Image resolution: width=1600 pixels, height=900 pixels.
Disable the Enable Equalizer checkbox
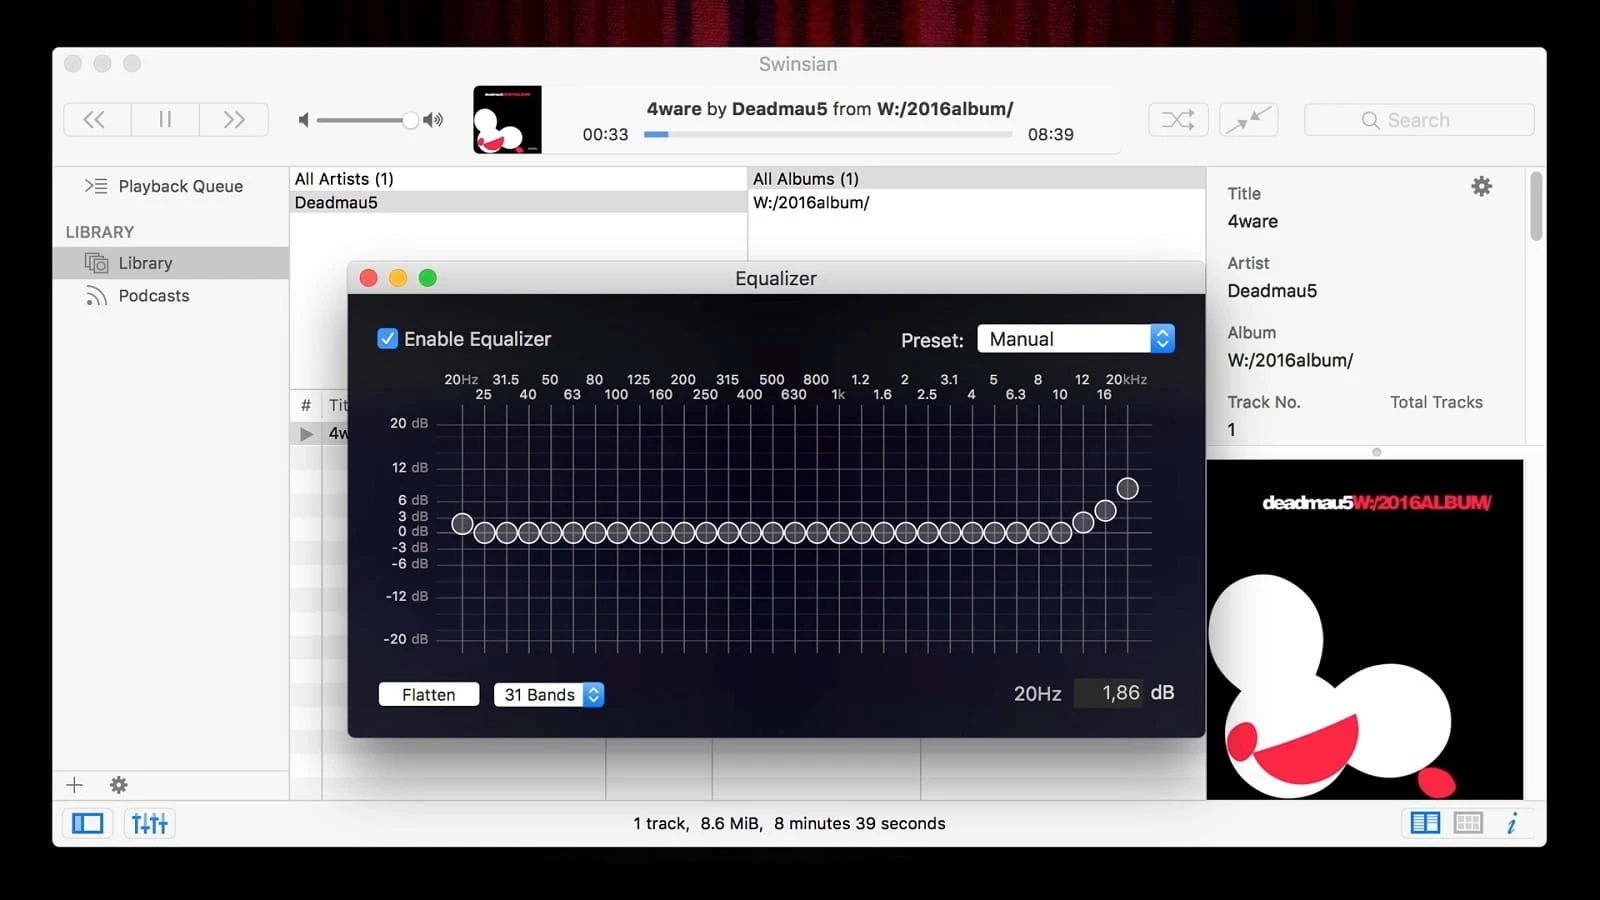coord(388,339)
